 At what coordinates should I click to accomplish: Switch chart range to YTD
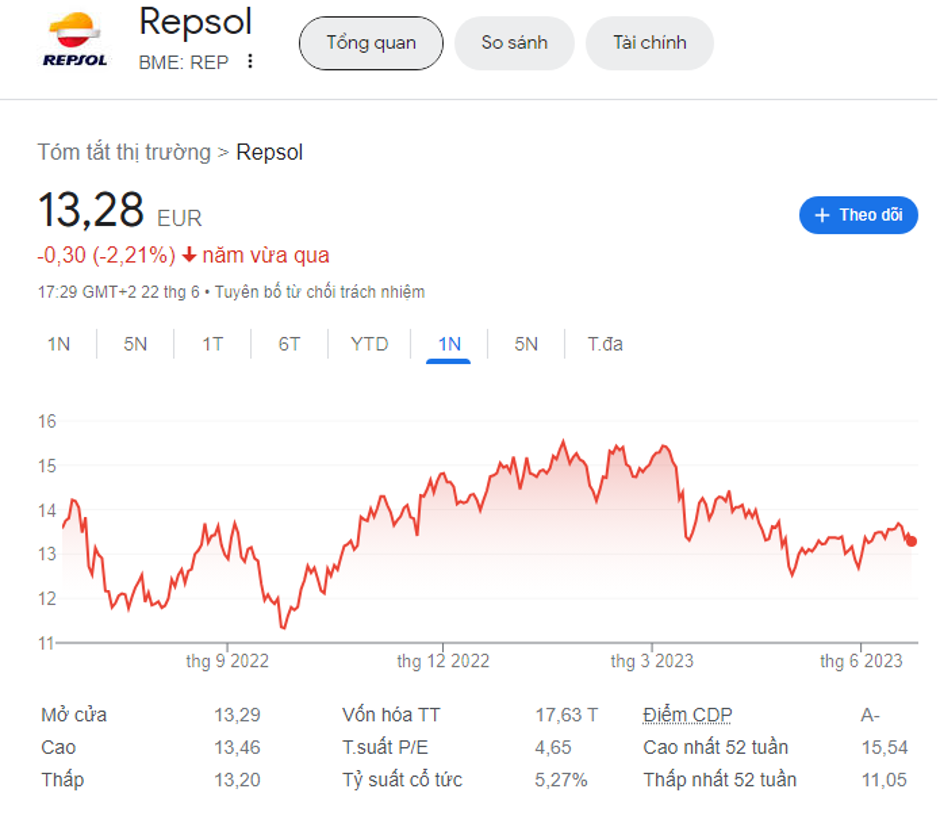click(x=369, y=343)
